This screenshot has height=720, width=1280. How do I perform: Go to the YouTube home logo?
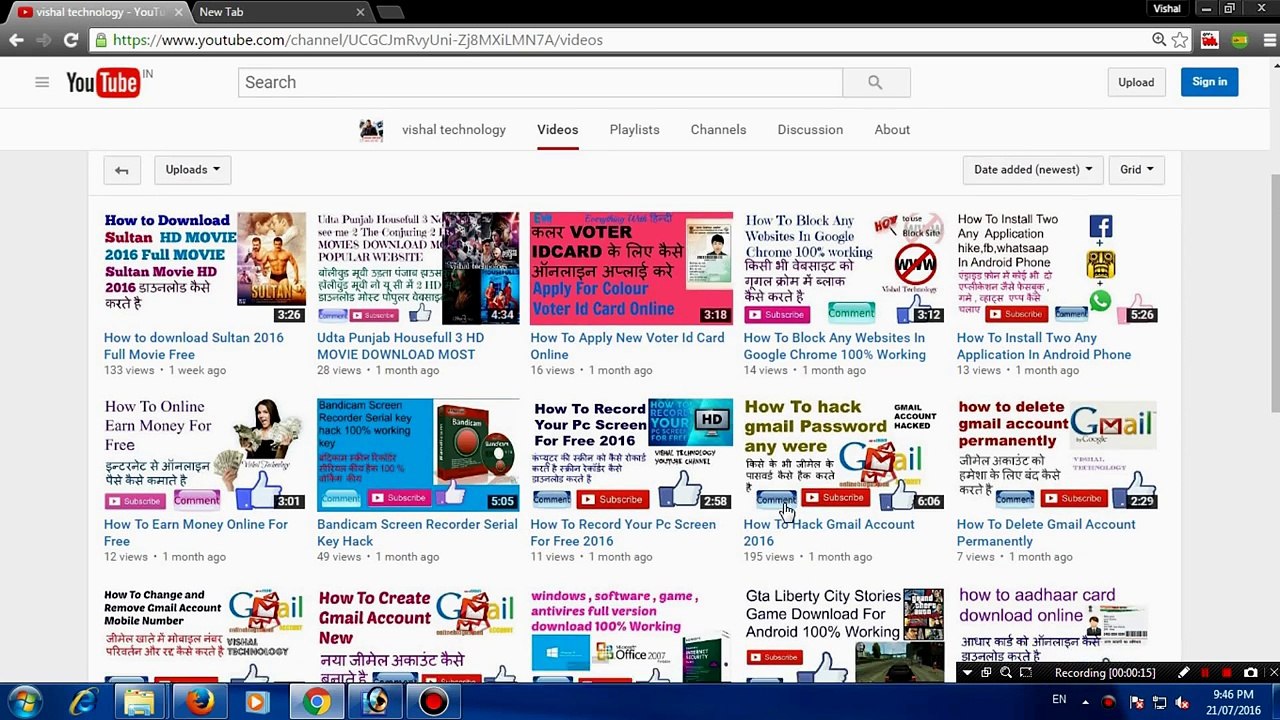coord(103,83)
